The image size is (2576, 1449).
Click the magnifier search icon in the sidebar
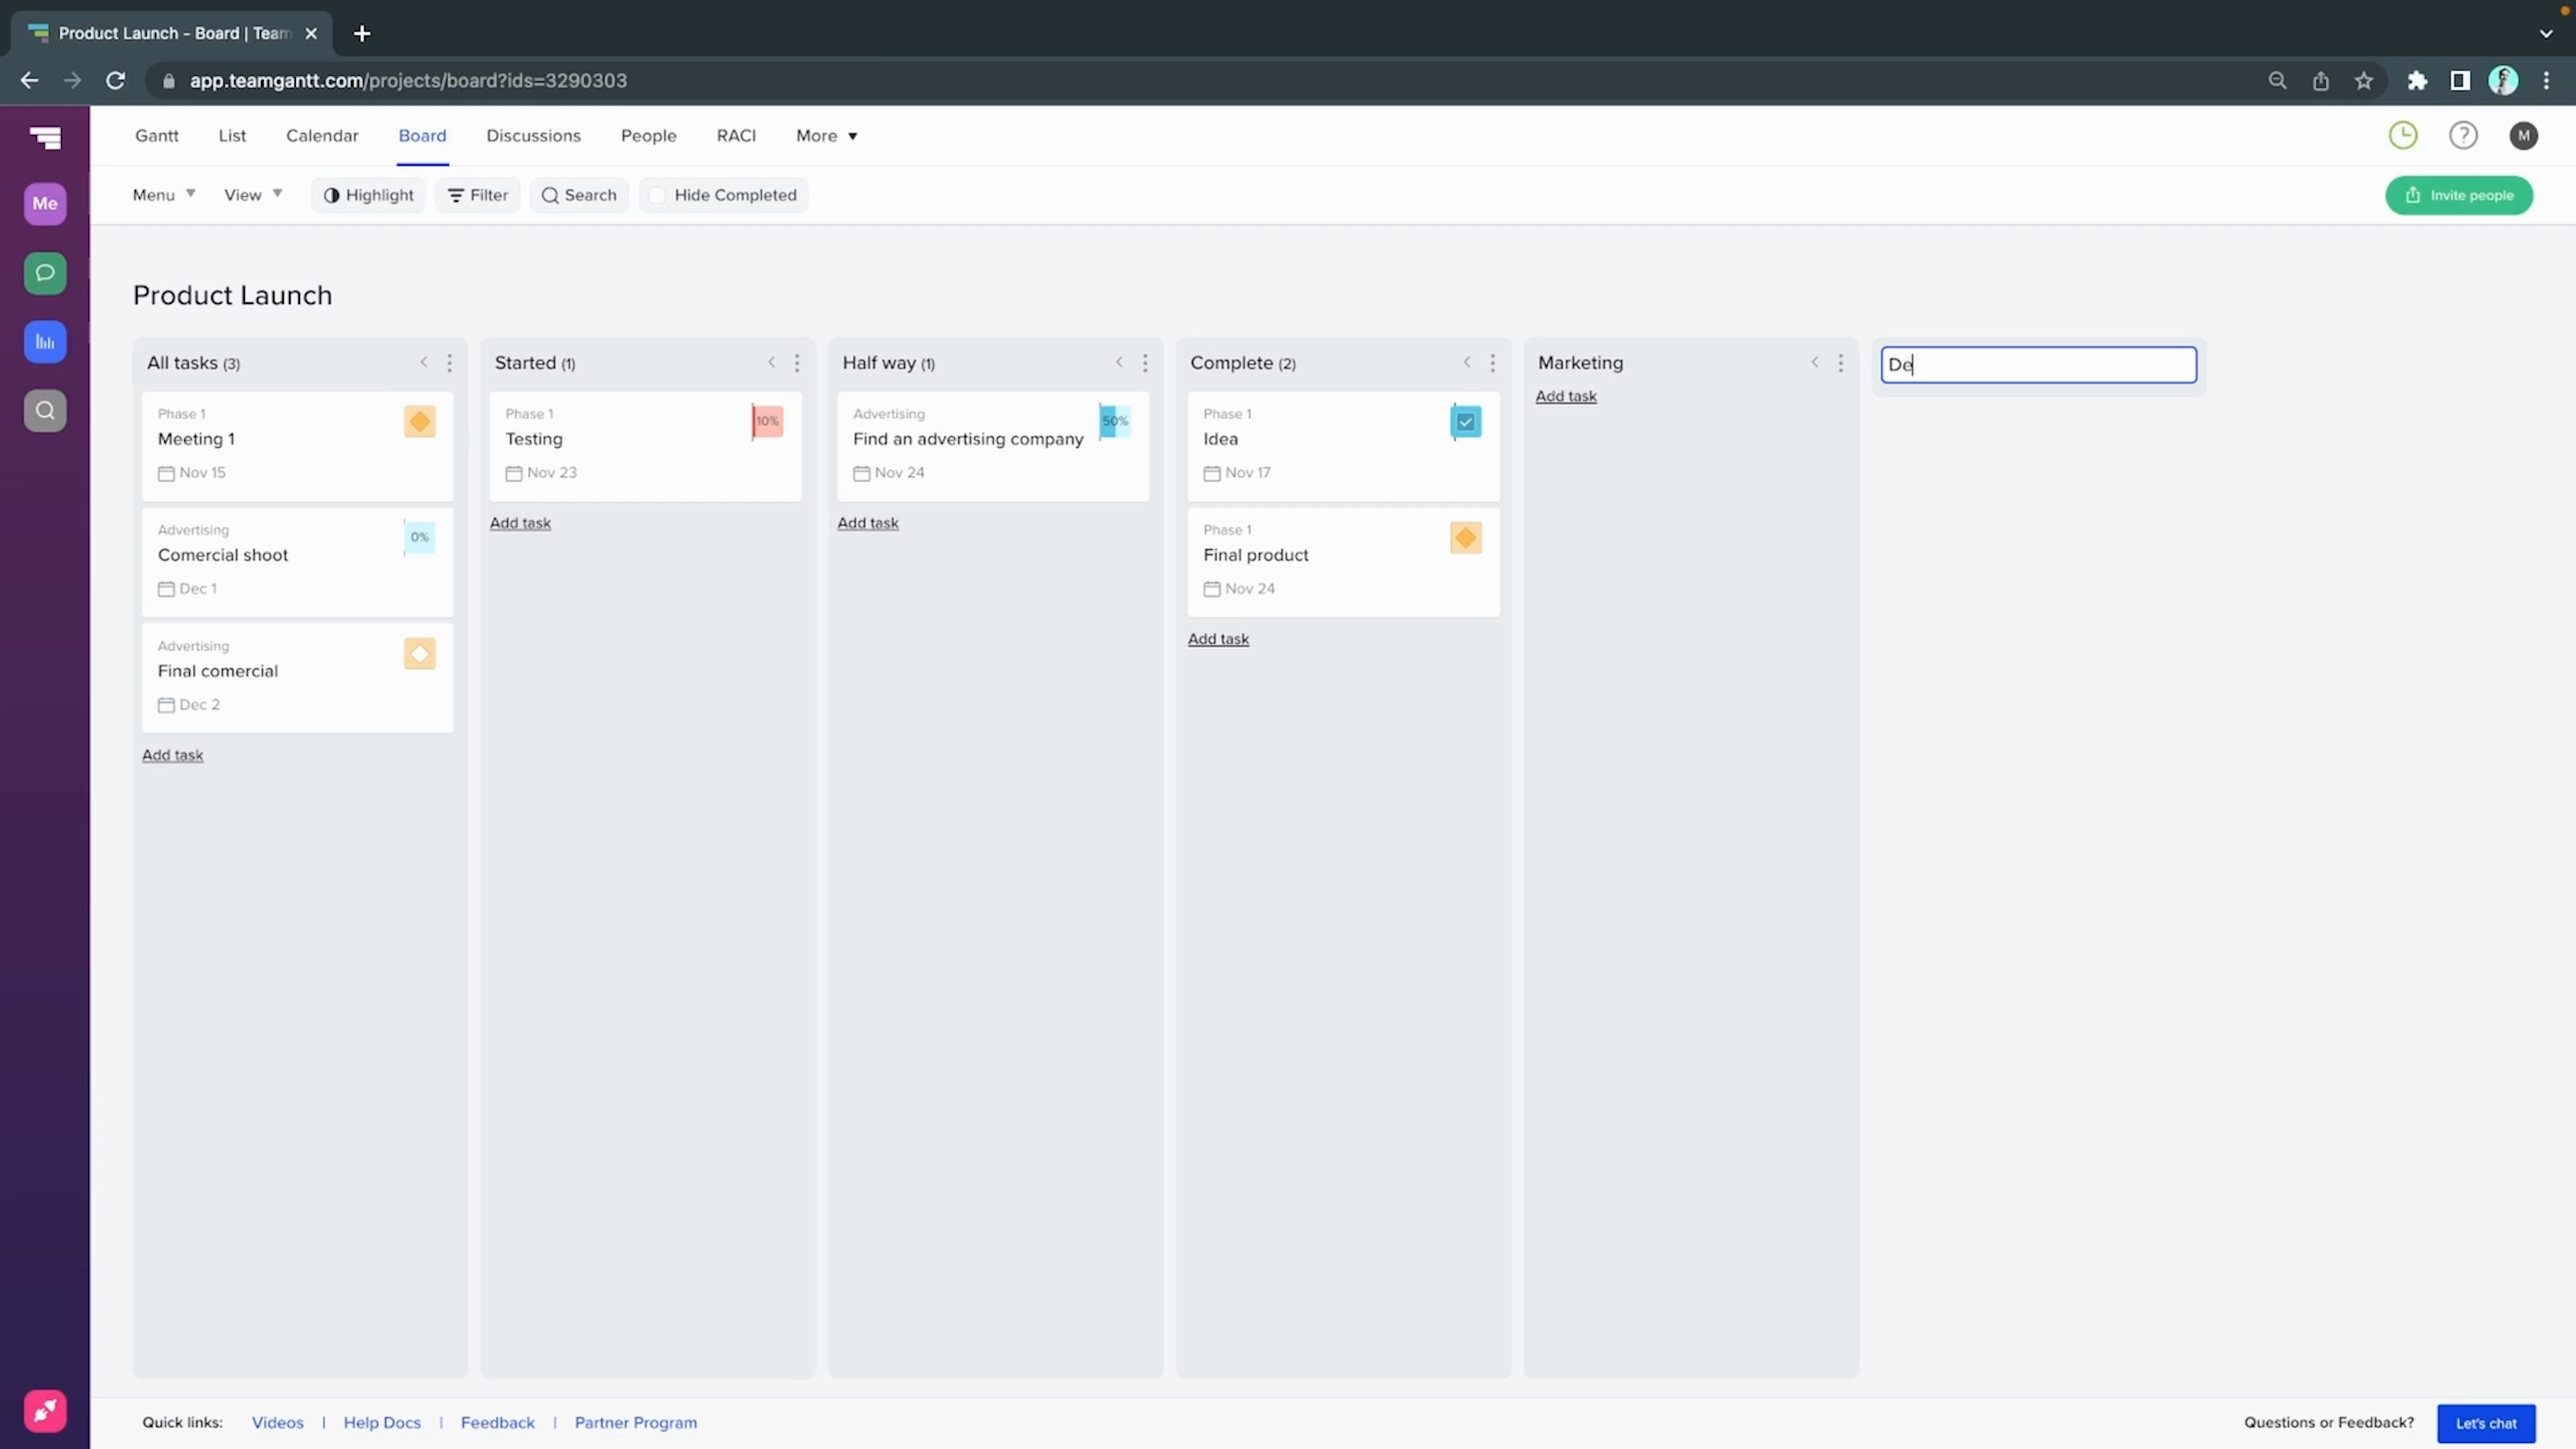click(x=45, y=410)
